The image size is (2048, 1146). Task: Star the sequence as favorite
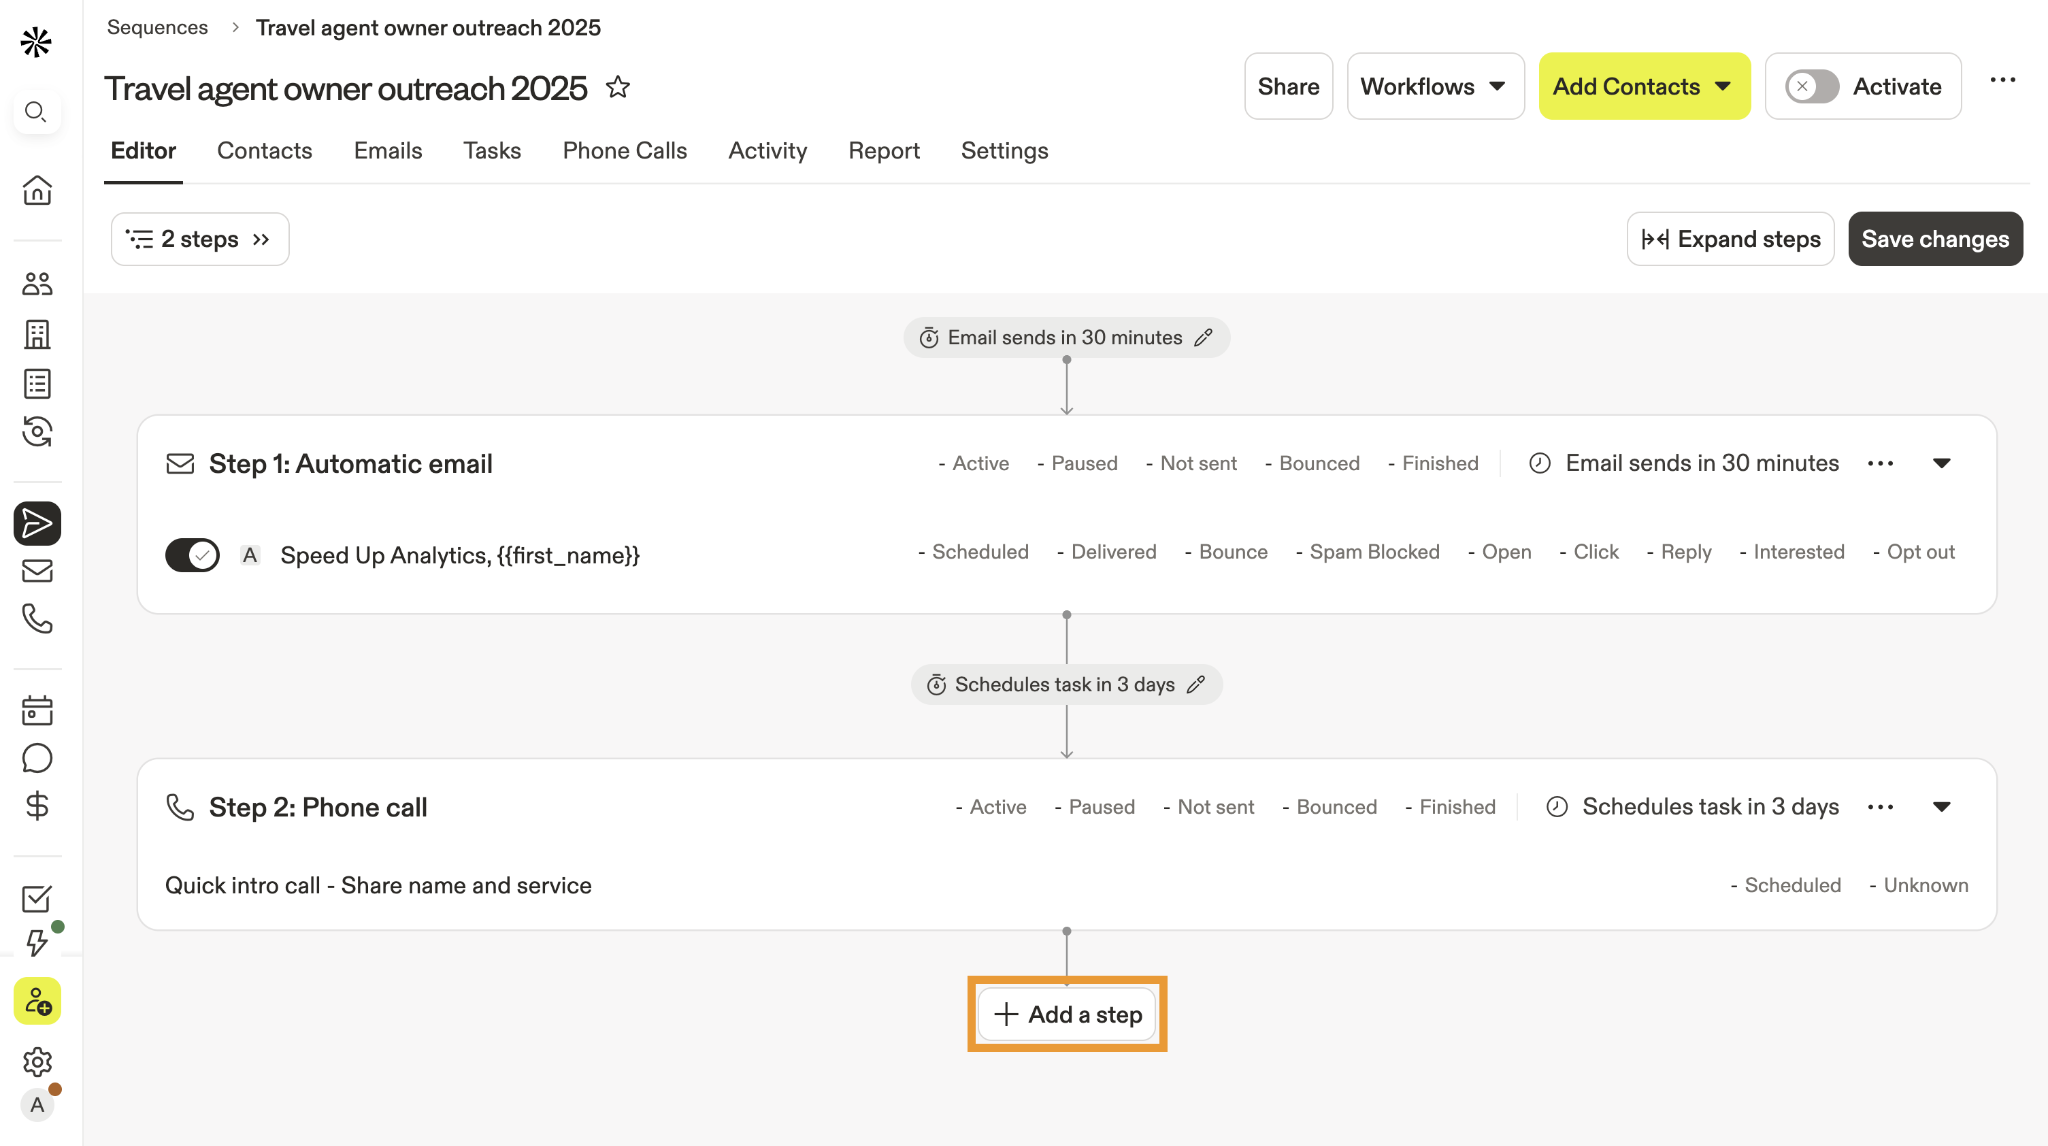pos(618,87)
